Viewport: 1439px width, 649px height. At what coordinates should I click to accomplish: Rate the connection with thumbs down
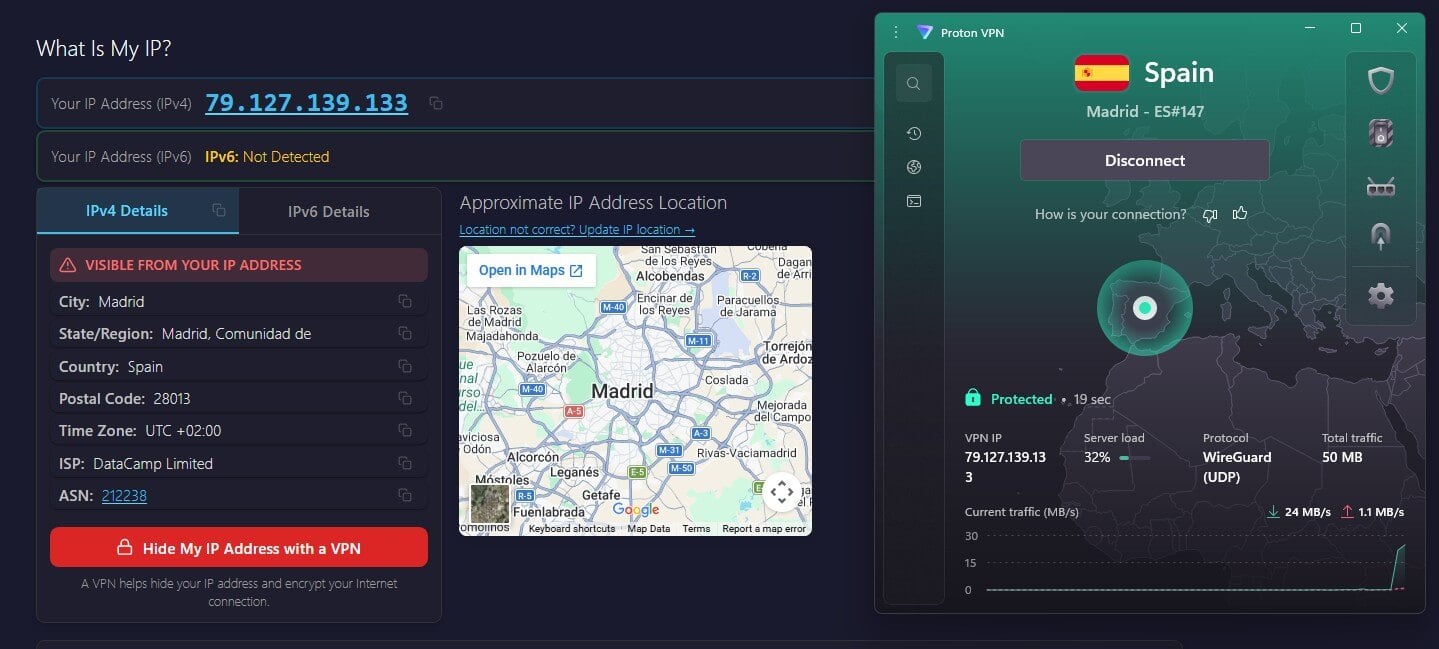tap(1210, 214)
